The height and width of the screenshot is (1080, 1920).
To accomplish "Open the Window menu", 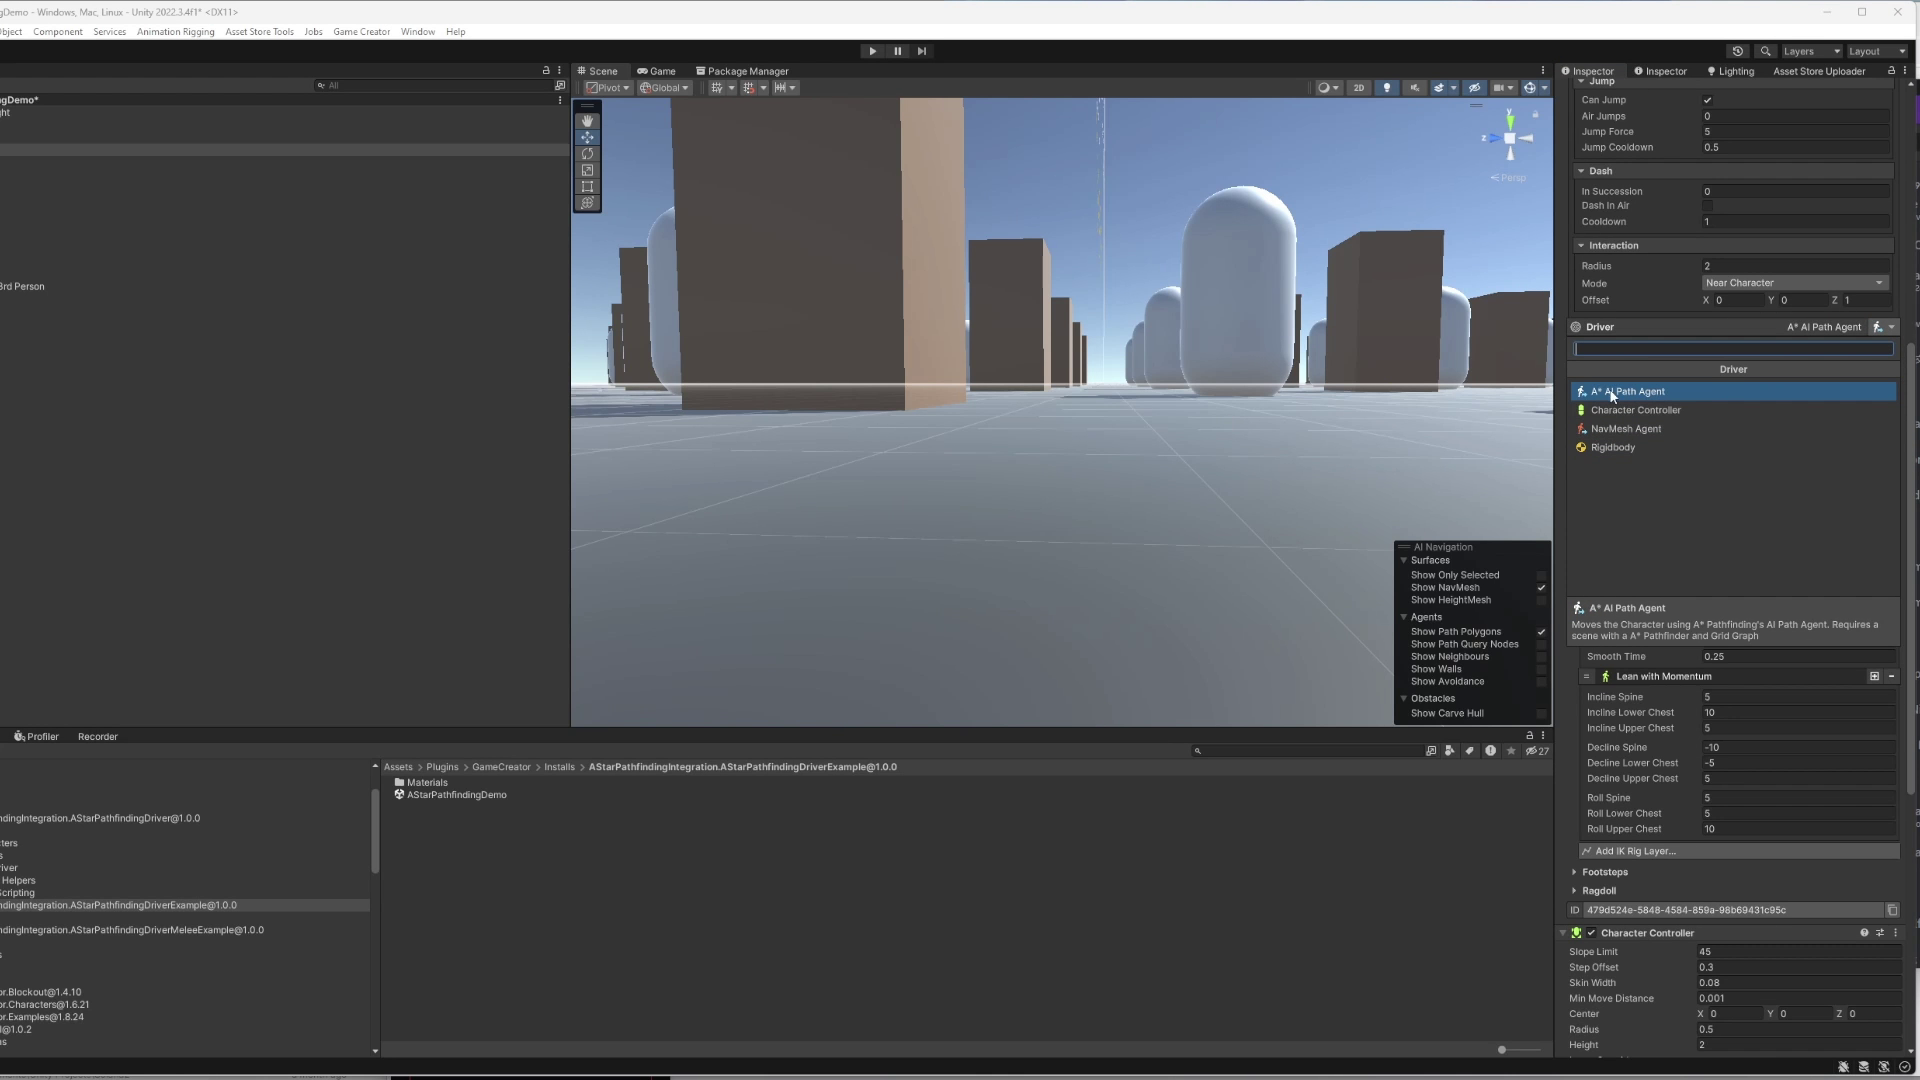I will pos(417,32).
